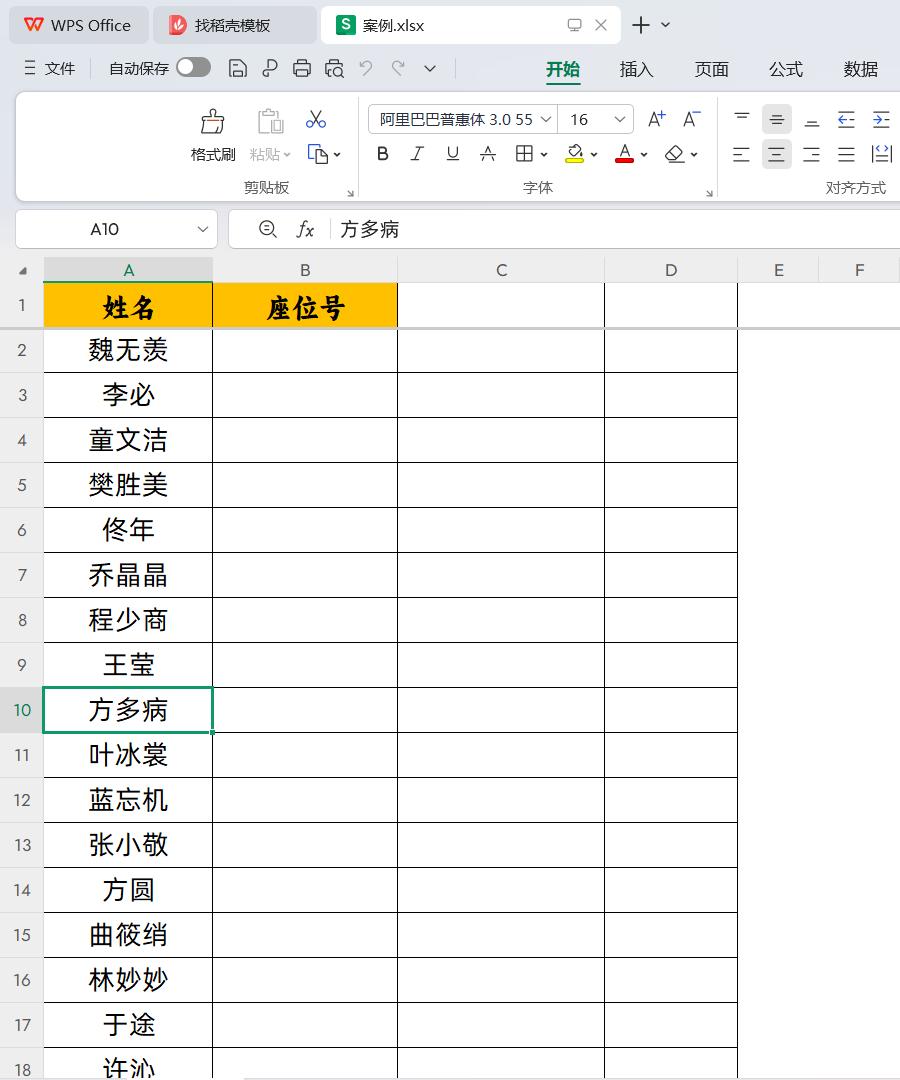Screen dimensions: 900x1080
Task: Select the 座位号 header cell
Action: (x=305, y=305)
